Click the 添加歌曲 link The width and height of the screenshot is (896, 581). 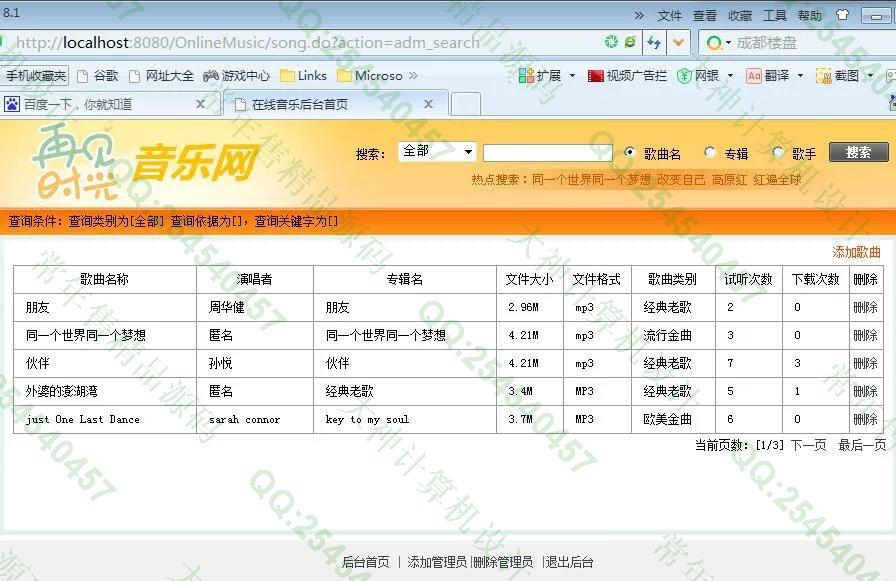pos(857,252)
